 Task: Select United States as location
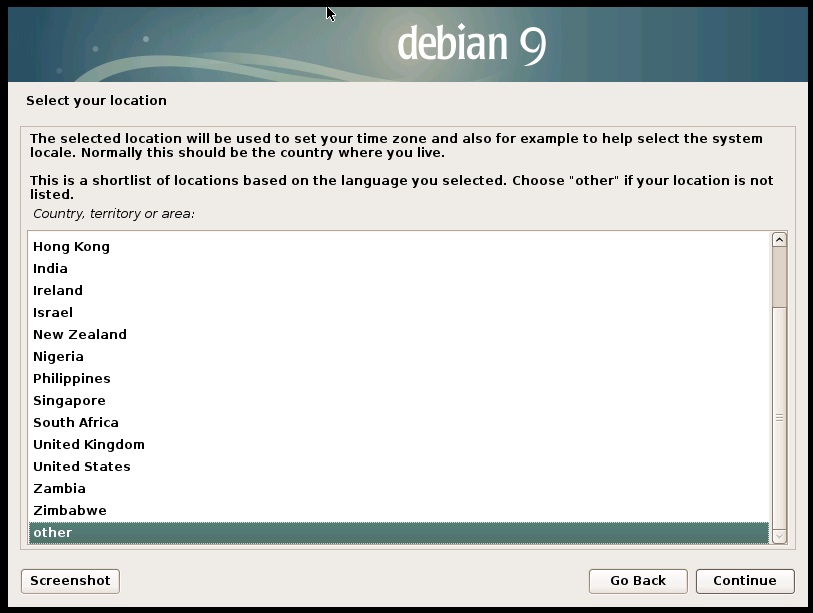point(82,466)
